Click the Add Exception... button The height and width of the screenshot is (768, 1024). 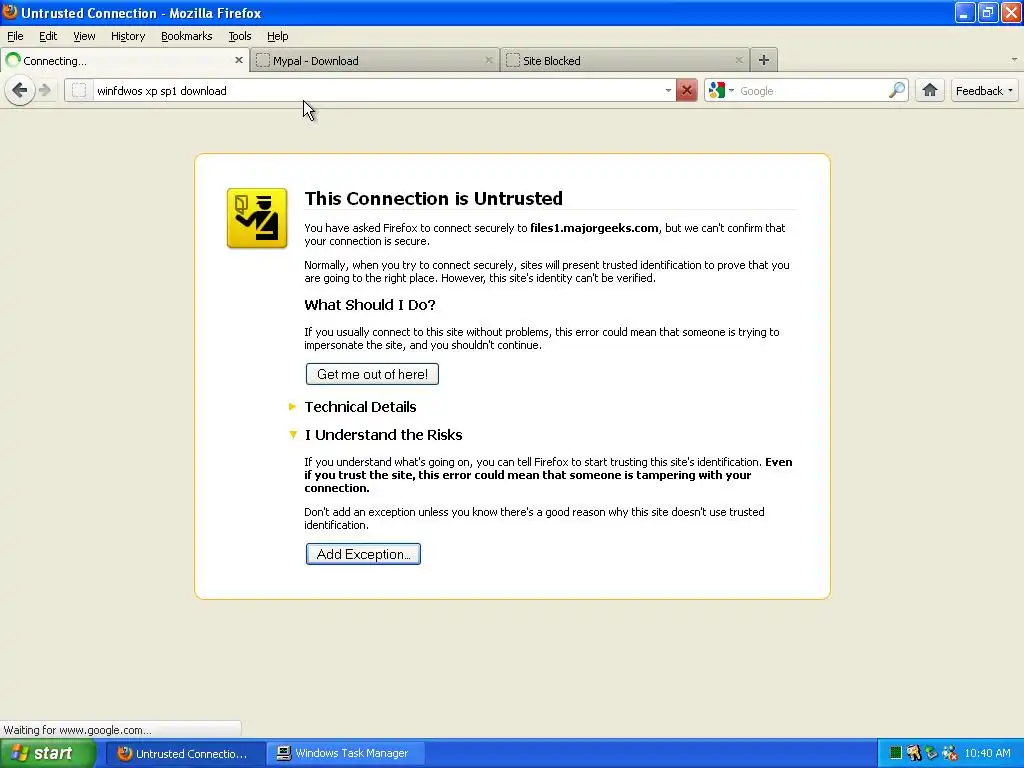coord(363,554)
